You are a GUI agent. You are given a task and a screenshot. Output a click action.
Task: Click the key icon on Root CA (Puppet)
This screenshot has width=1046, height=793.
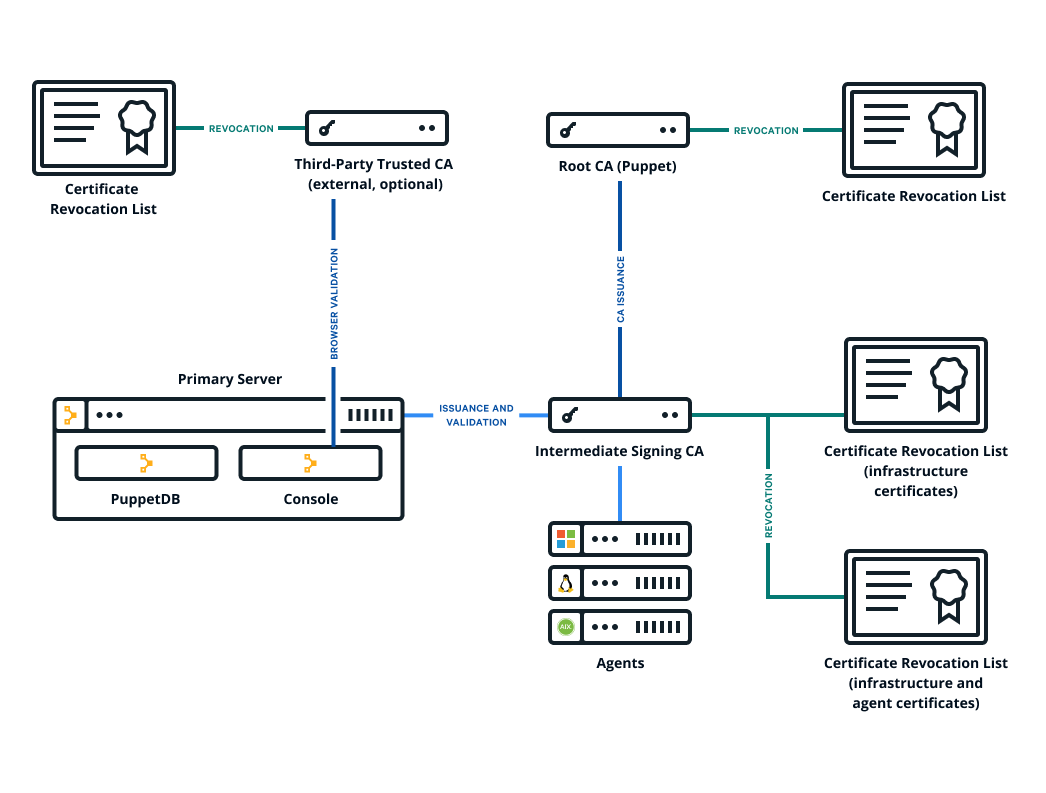tap(567, 130)
